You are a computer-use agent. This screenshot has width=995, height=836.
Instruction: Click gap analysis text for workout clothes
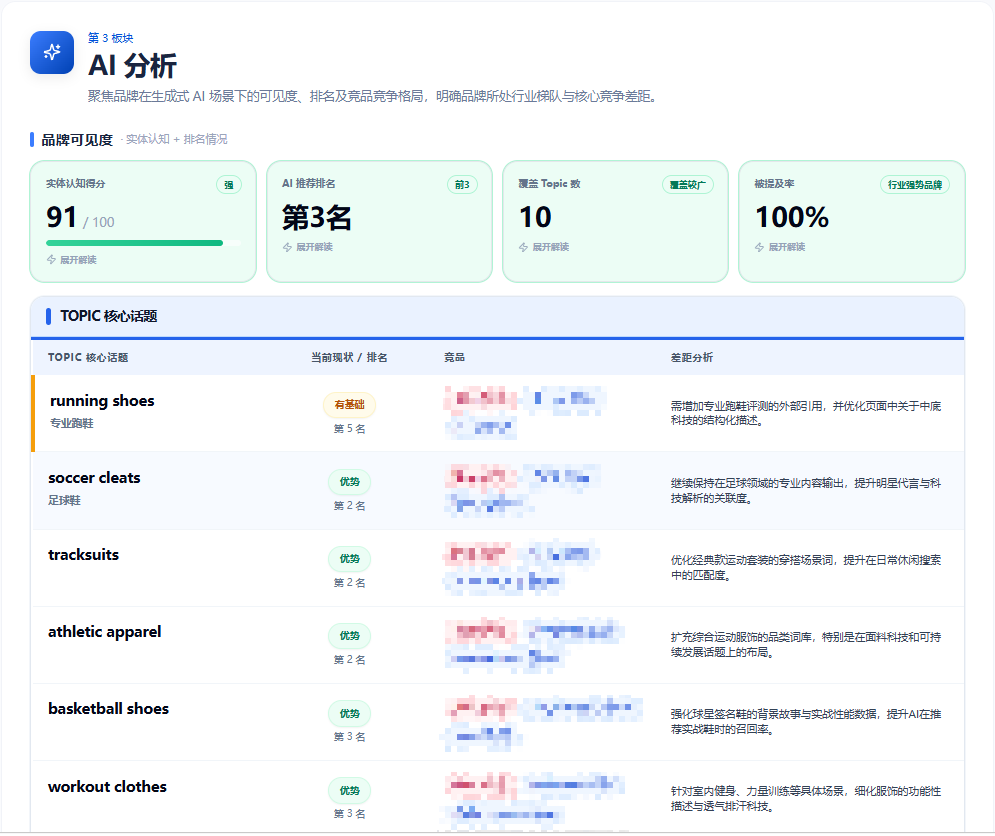806,799
